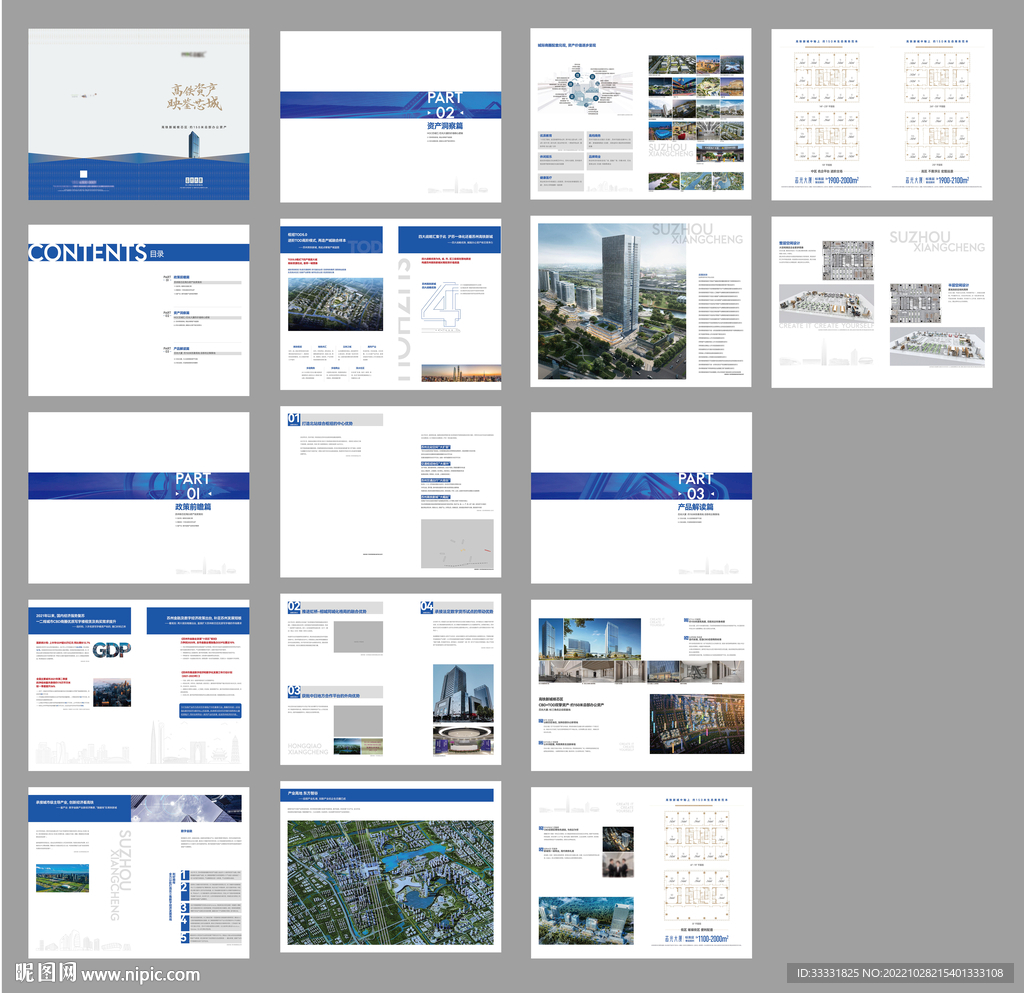The height and width of the screenshot is (993, 1024).
Task: Select the PART 03 divider page
Action: point(641,497)
